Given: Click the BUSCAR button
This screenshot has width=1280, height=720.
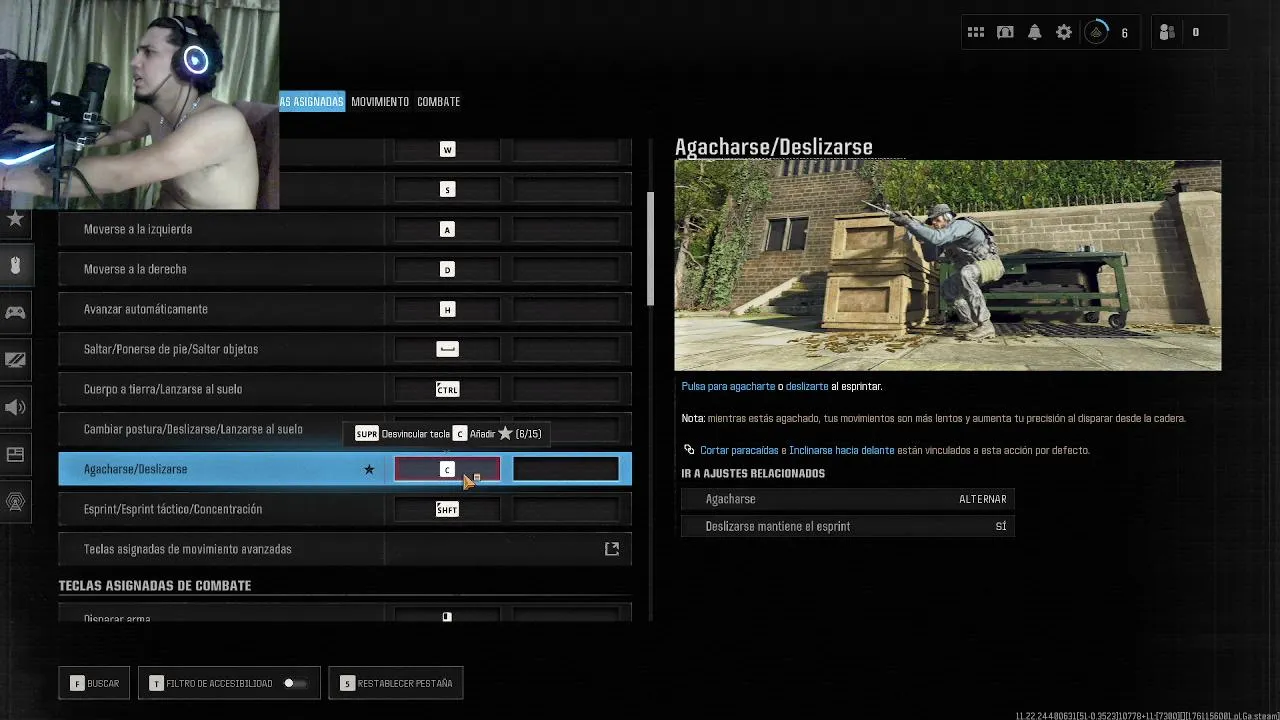Looking at the screenshot, I should click(x=94, y=683).
